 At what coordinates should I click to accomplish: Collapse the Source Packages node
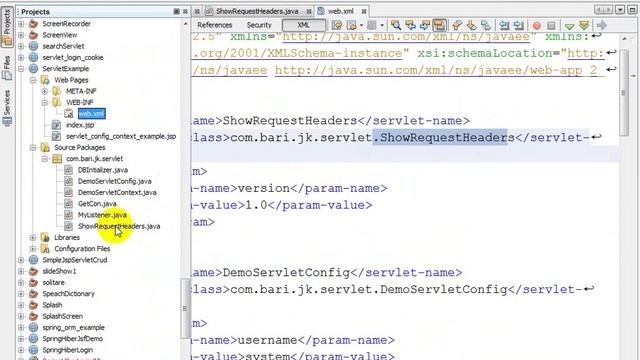coord(33,147)
